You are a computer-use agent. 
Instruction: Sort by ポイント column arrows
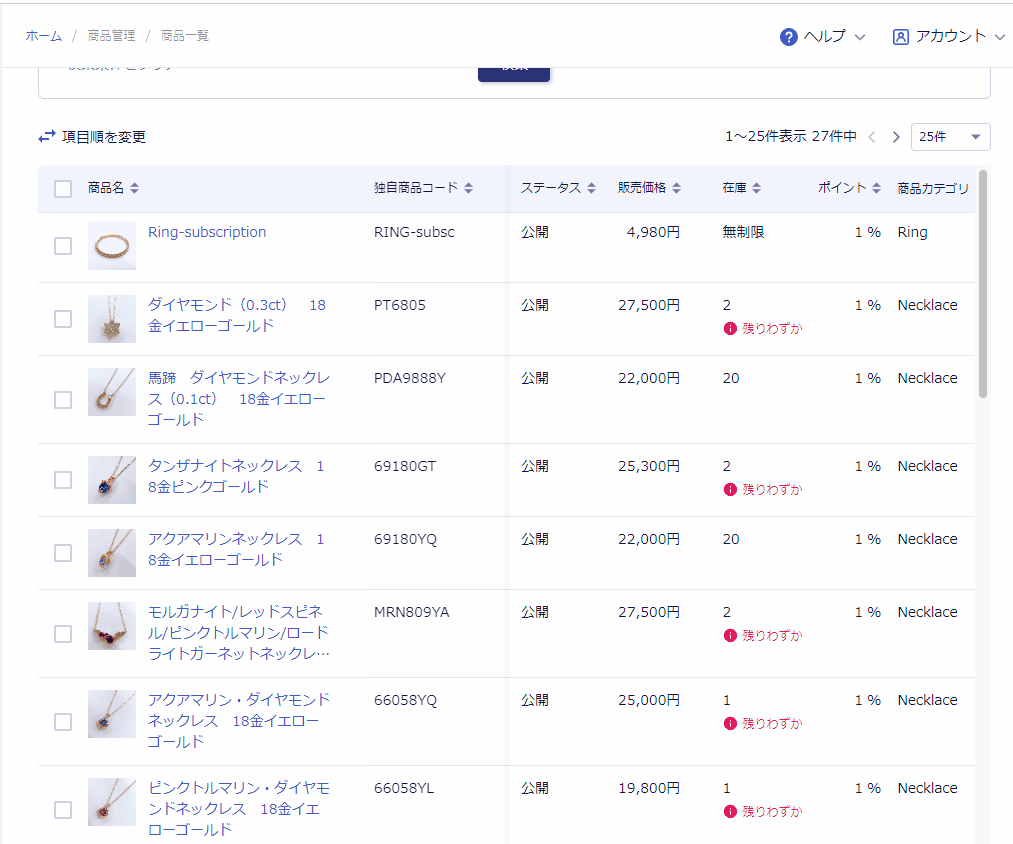click(x=876, y=188)
